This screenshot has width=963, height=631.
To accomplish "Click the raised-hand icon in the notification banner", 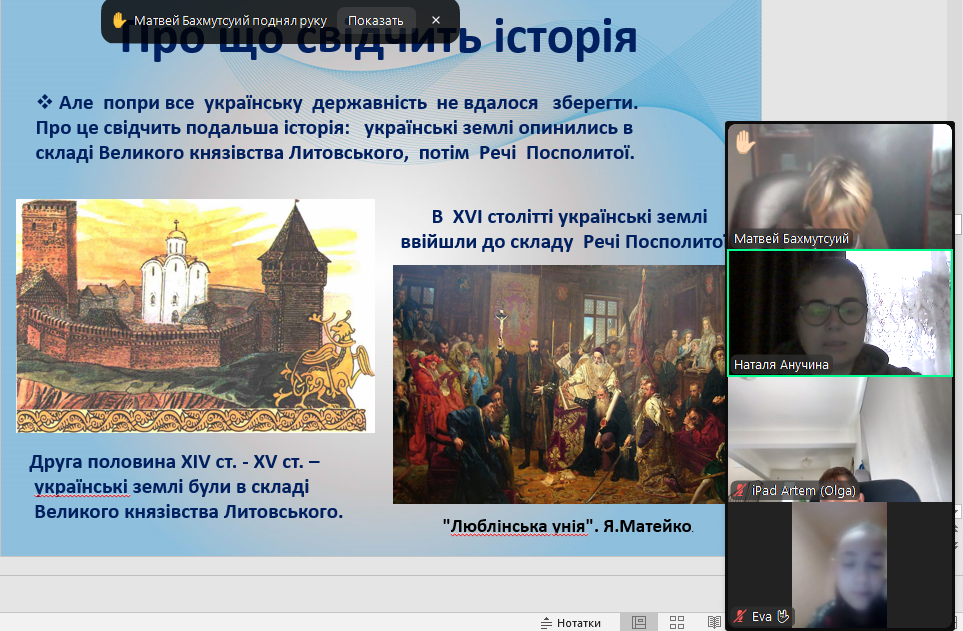I will [119, 21].
